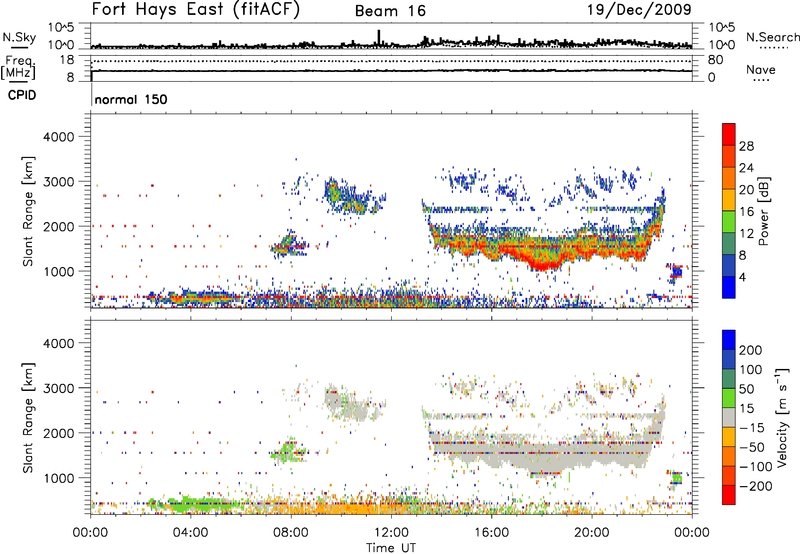The width and height of the screenshot is (800, 554).
Task: Click '4000' on the Velocity panel range axis
Action: [58, 343]
